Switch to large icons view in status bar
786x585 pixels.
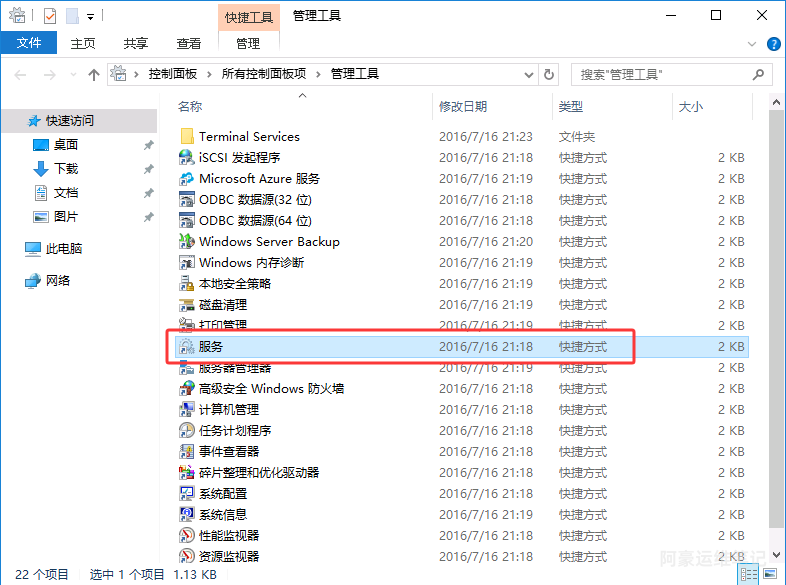770,574
